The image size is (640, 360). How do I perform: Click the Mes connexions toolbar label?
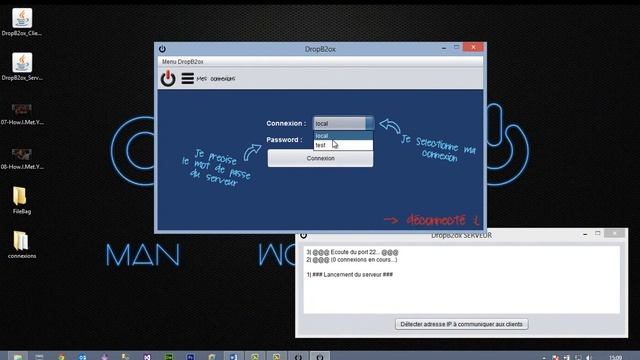pyautogui.click(x=216, y=78)
